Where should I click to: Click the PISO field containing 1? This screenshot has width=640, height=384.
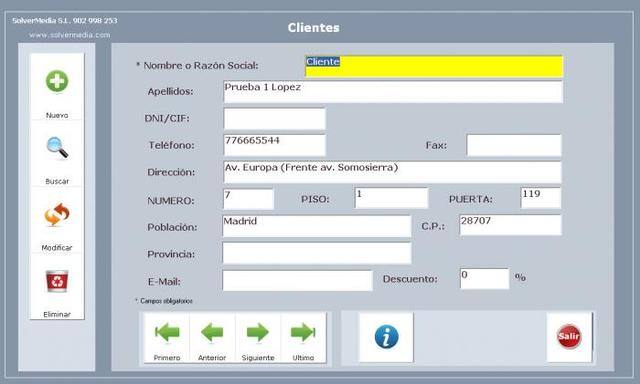[x=391, y=198]
